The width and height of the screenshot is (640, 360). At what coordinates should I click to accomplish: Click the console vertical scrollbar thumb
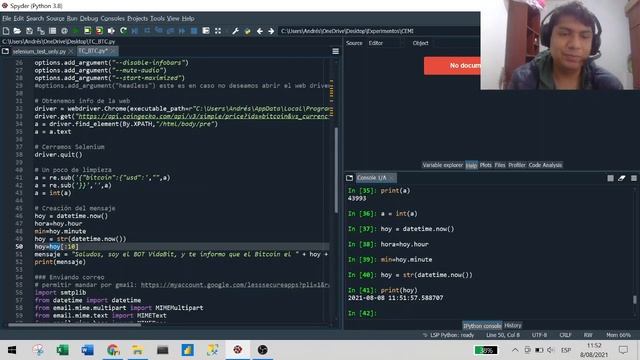(x=635, y=300)
